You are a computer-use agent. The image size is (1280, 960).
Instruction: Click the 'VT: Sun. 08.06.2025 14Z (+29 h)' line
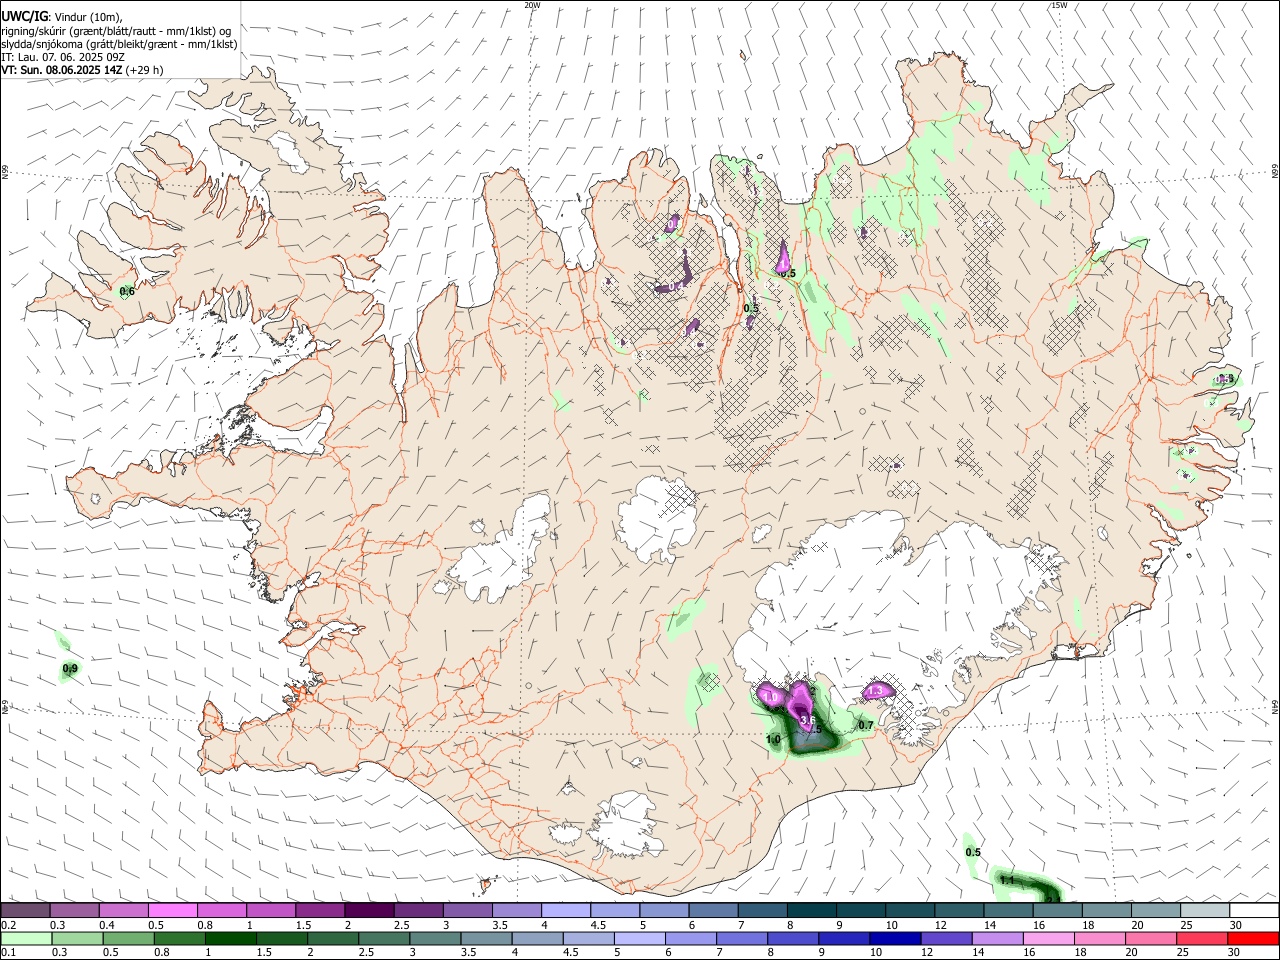click(82, 70)
